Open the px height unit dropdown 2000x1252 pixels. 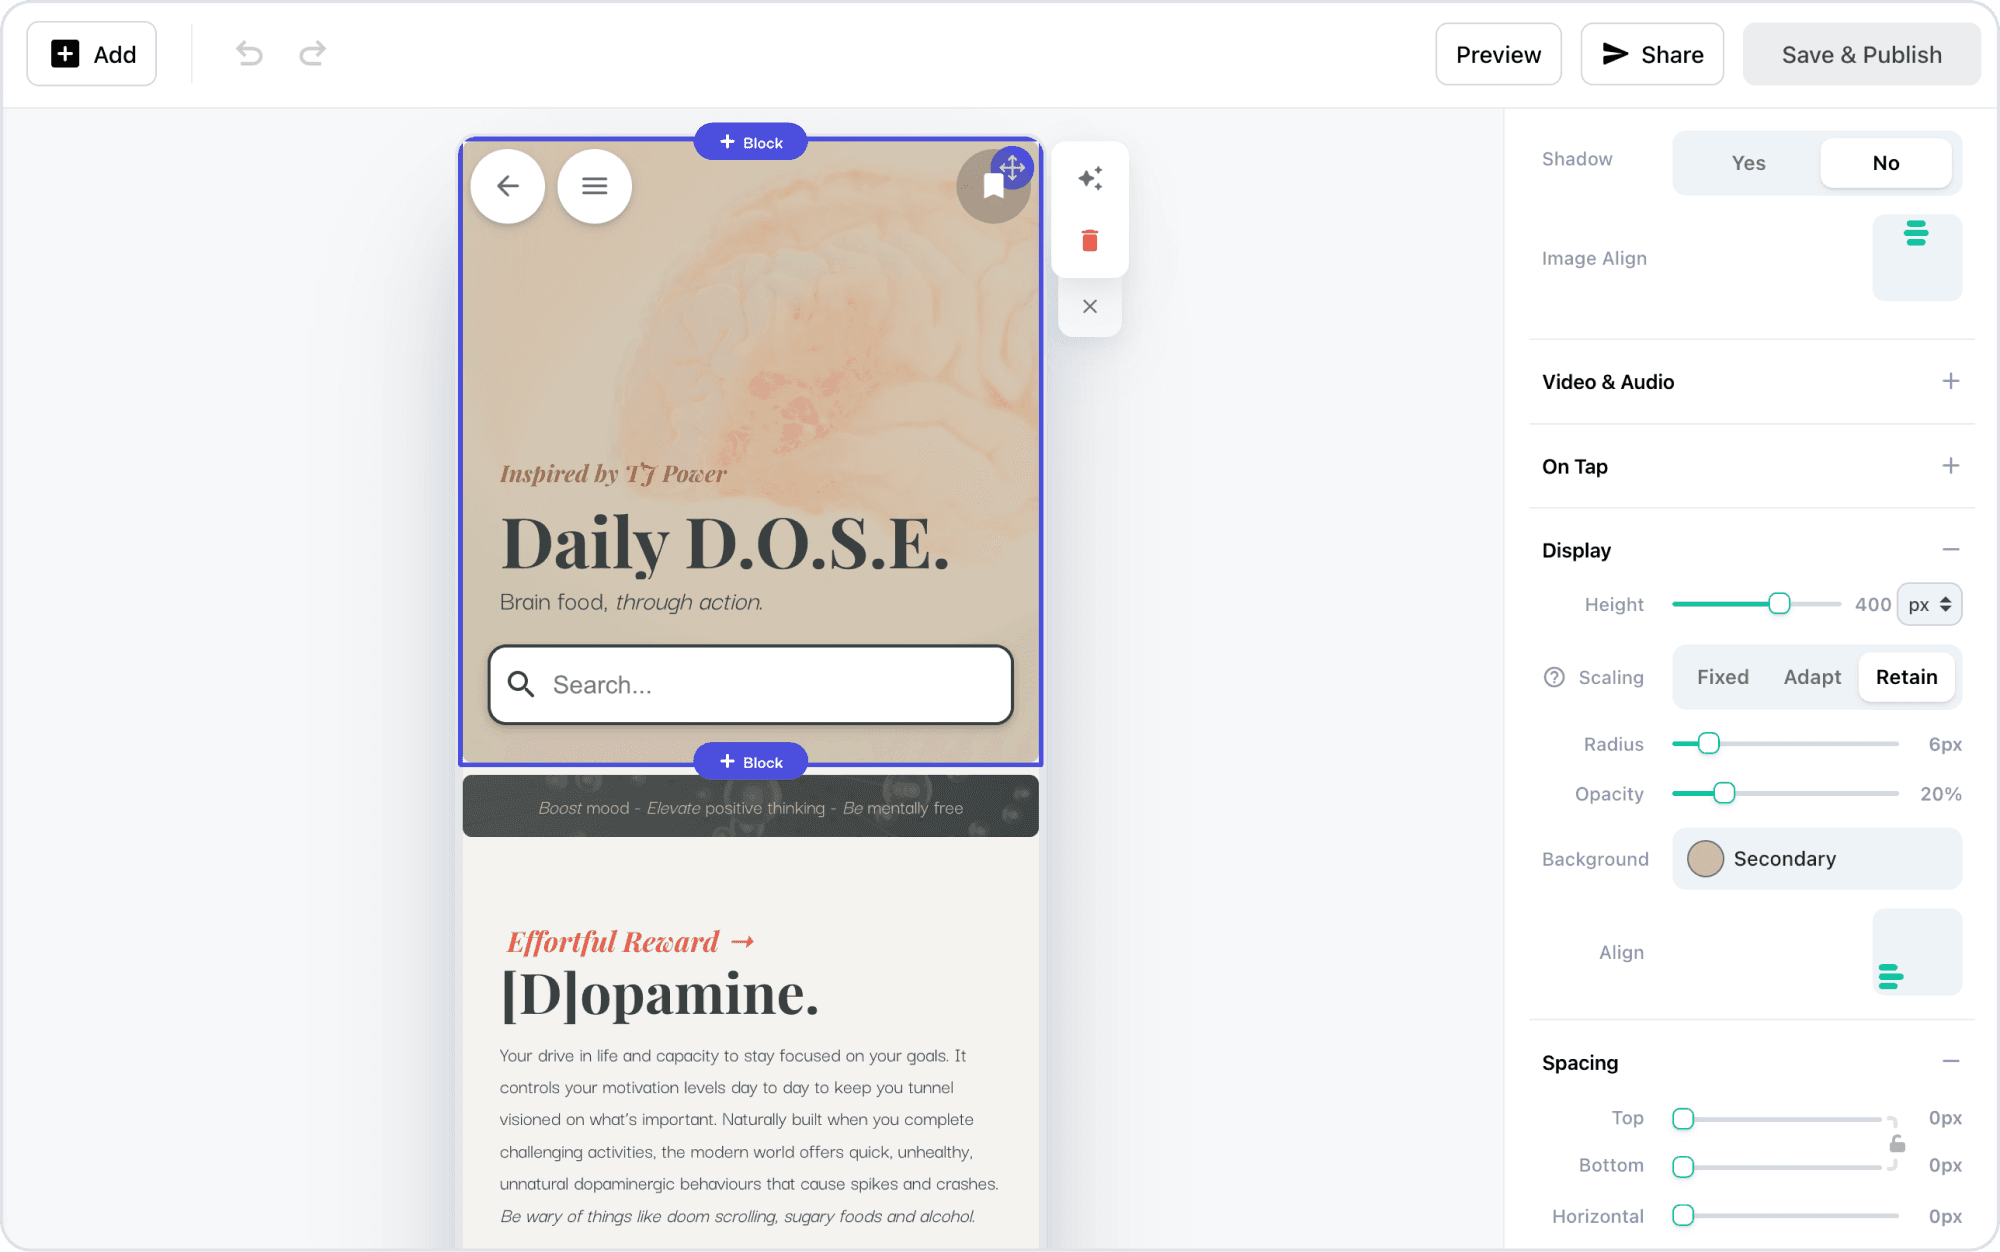coord(1929,604)
